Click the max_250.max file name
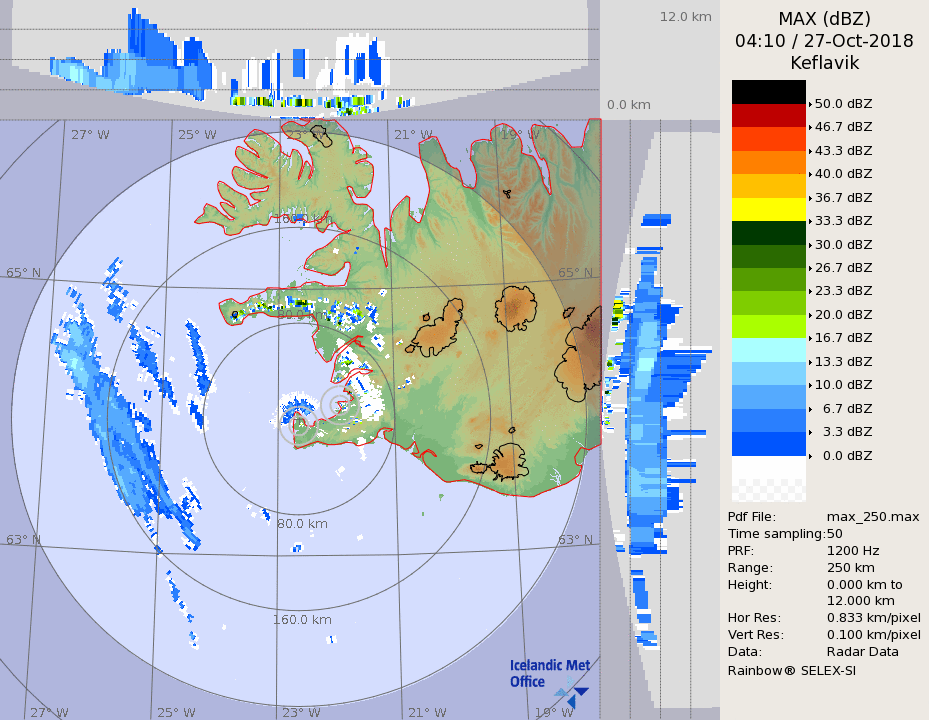This screenshot has width=929, height=720. tap(873, 516)
